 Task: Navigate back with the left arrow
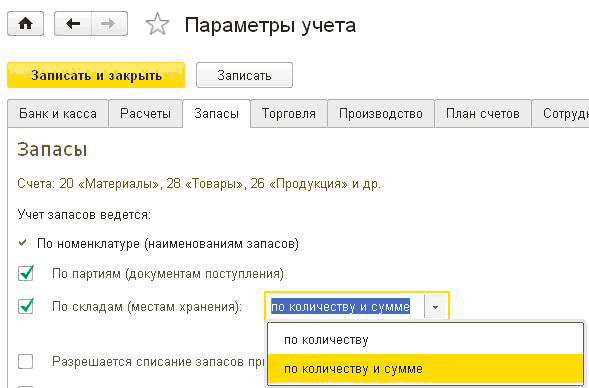pyautogui.click(x=73, y=24)
